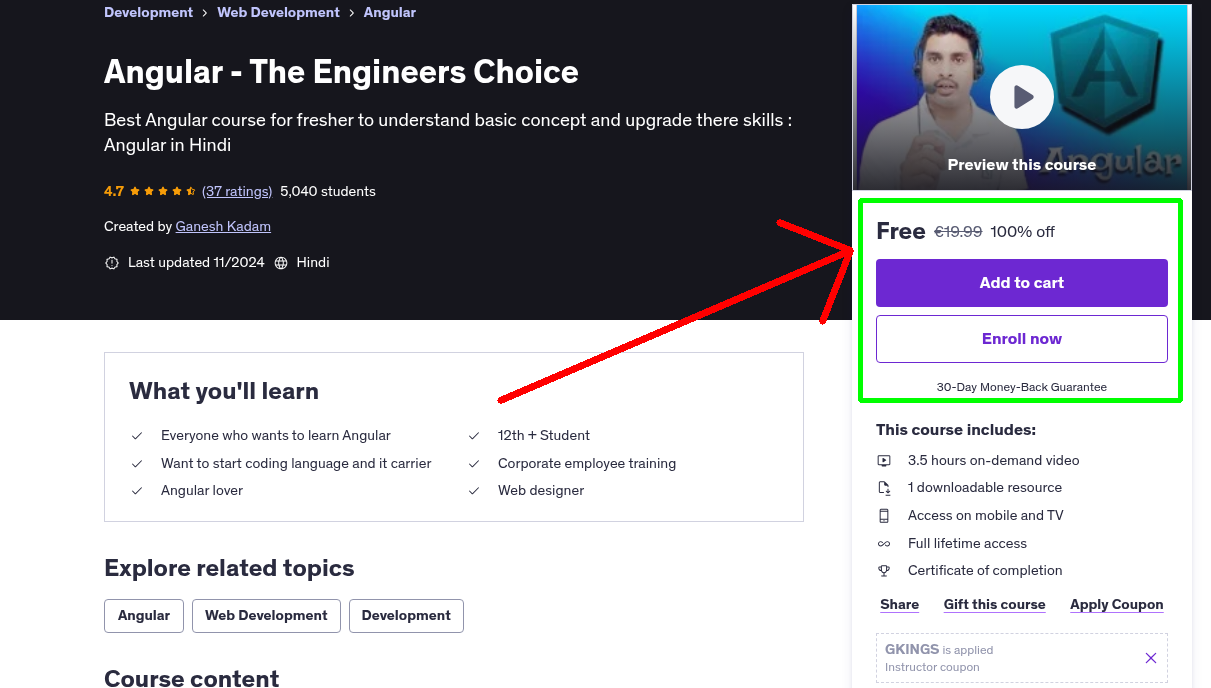The height and width of the screenshot is (688, 1211).
Task: Select the Angular related topic chip
Action: tap(144, 616)
